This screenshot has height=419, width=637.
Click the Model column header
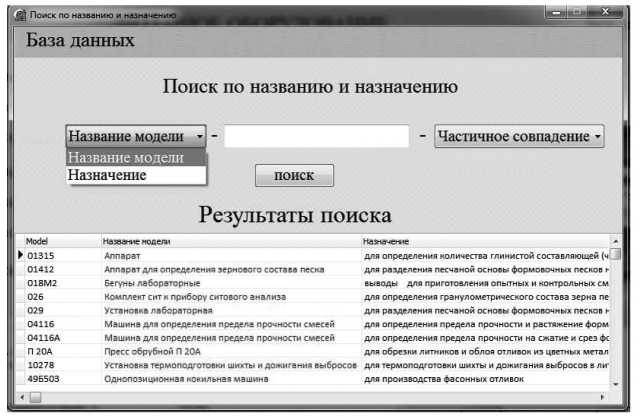[63, 241]
